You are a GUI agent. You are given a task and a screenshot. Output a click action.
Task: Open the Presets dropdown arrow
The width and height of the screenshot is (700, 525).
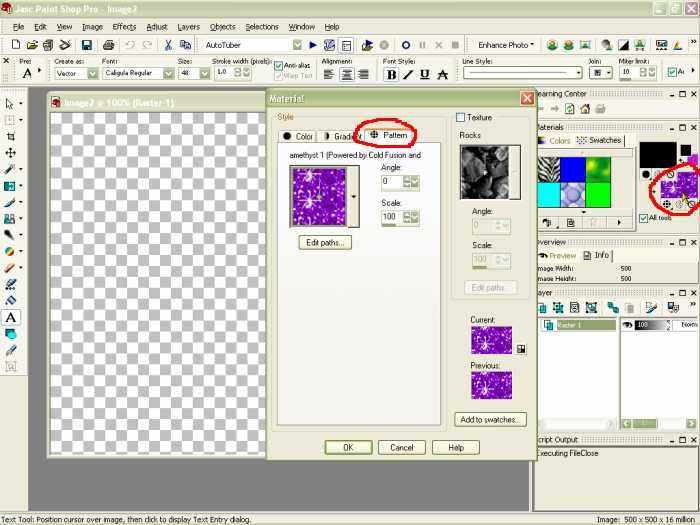[x=39, y=70]
